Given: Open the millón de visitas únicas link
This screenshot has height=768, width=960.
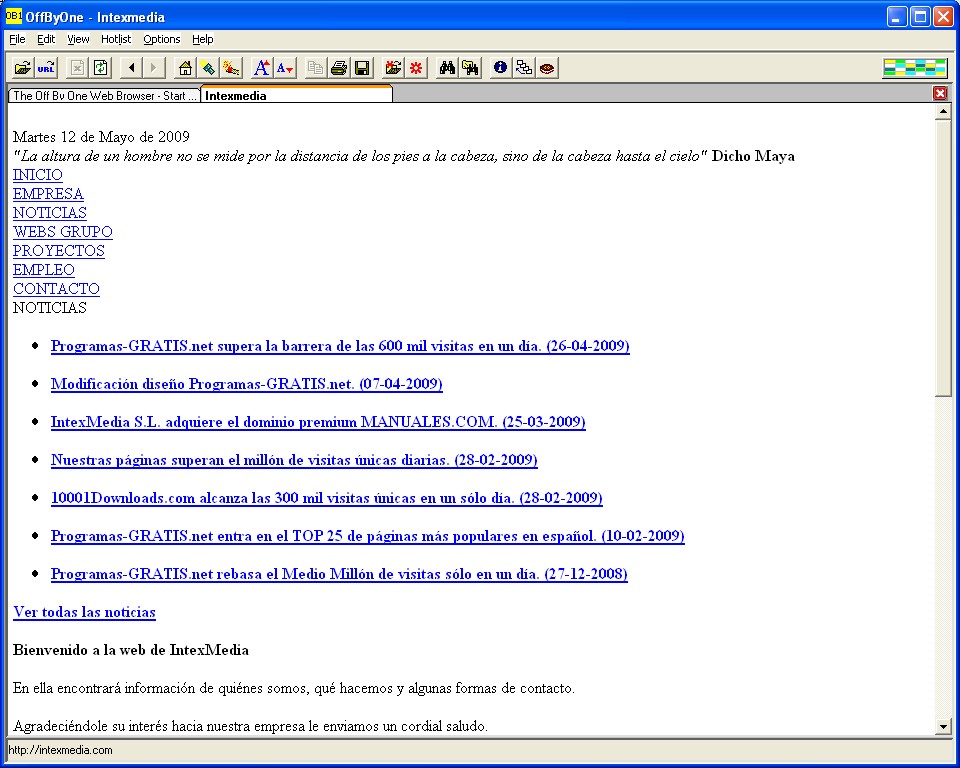Looking at the screenshot, I should pos(294,460).
